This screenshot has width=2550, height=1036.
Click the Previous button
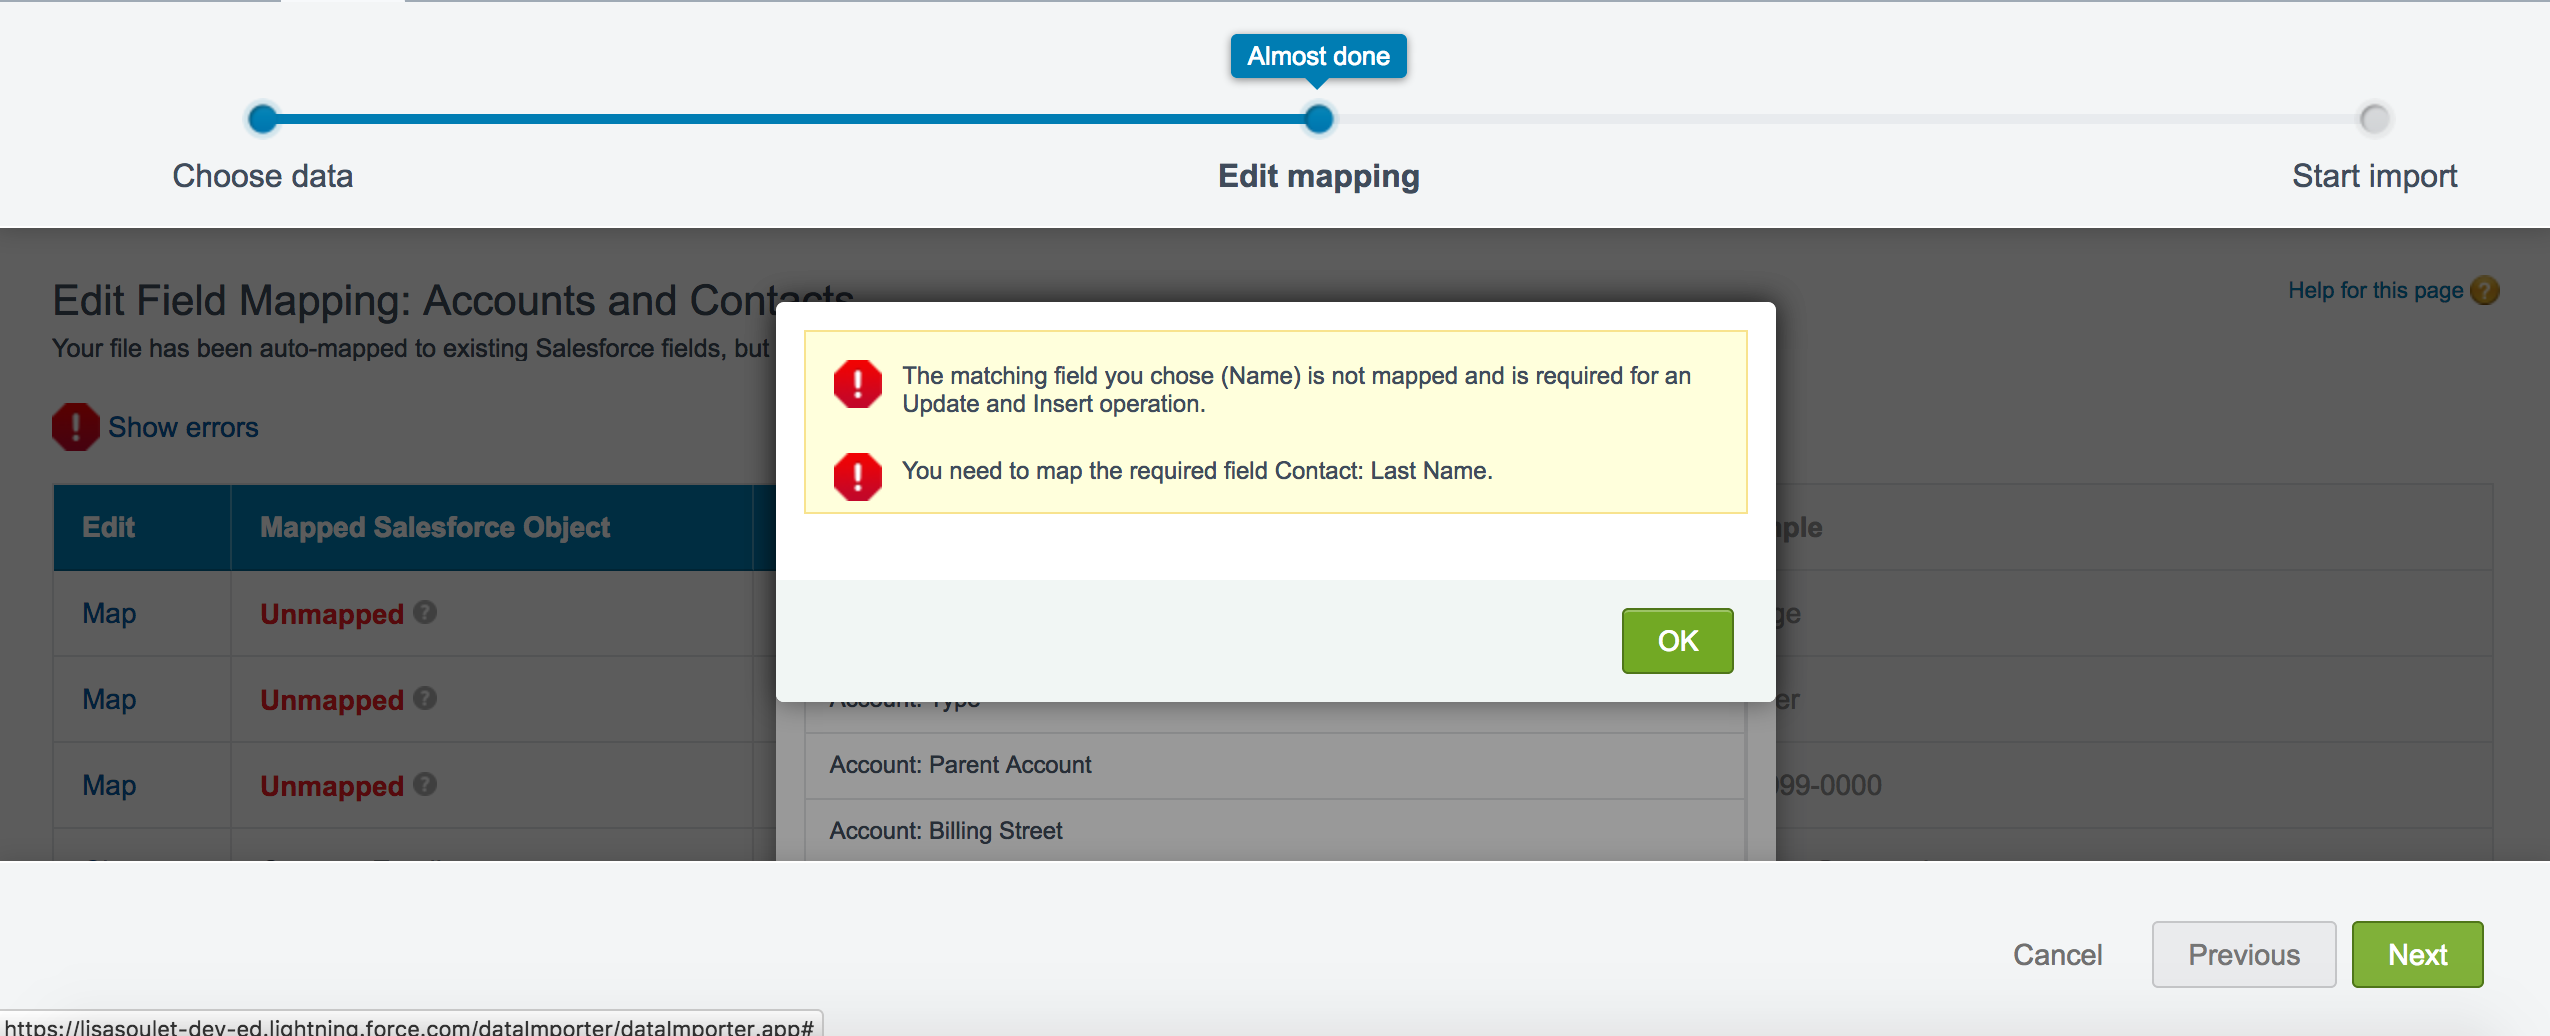pyautogui.click(x=2243, y=954)
